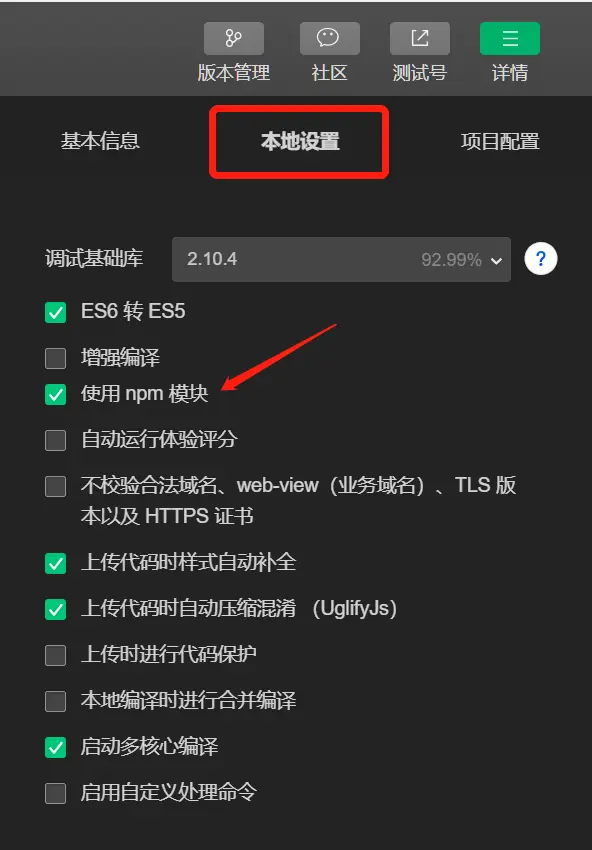592x850 pixels.
Task: Check 本地编译时进行合并编译 checkbox
Action: [55, 701]
